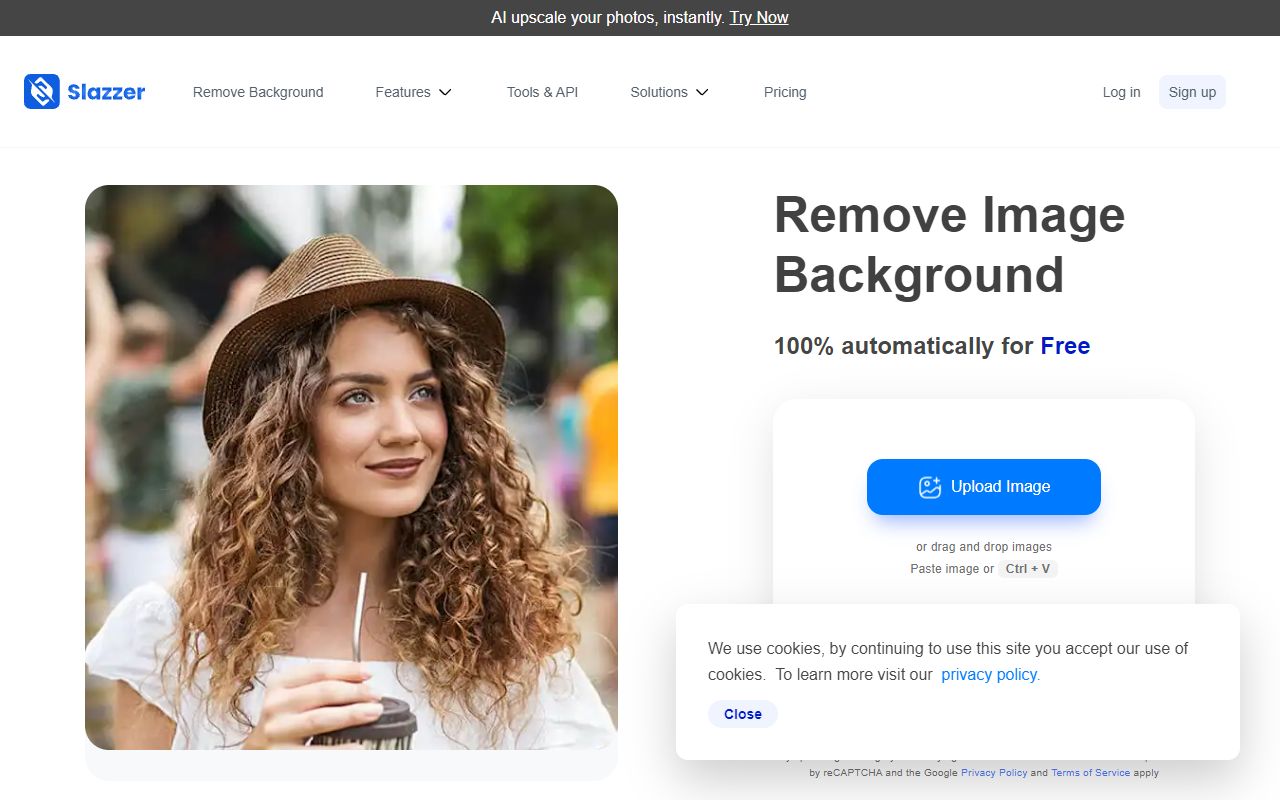Screen dimensions: 1280x800
Task: Open the Features menu label
Action: point(403,92)
